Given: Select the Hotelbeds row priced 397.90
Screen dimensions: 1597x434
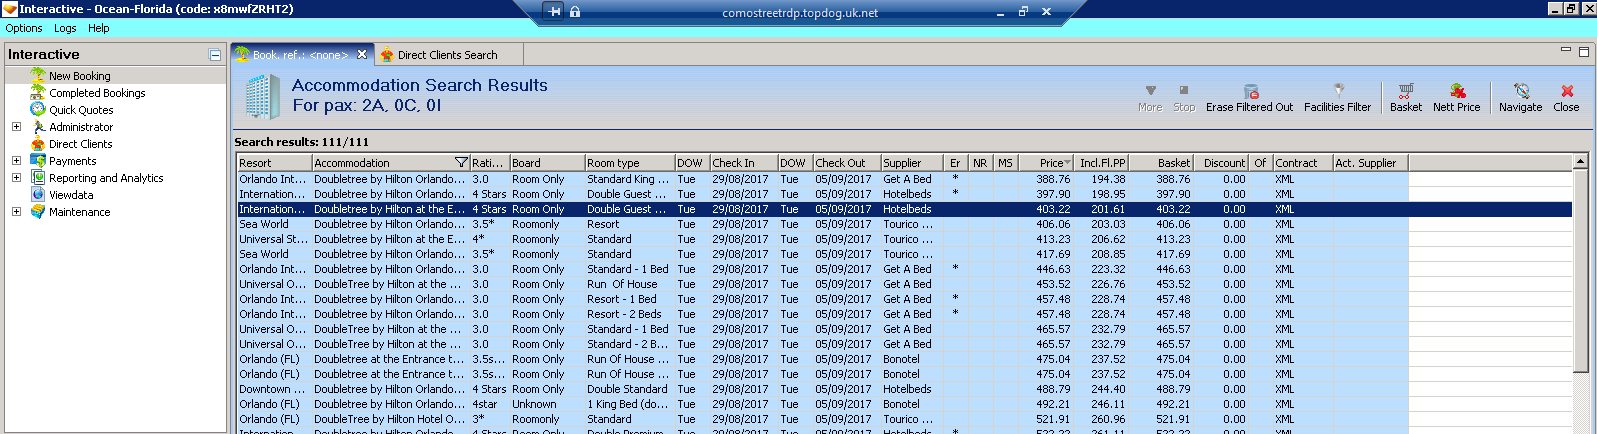Looking at the screenshot, I should (904, 194).
